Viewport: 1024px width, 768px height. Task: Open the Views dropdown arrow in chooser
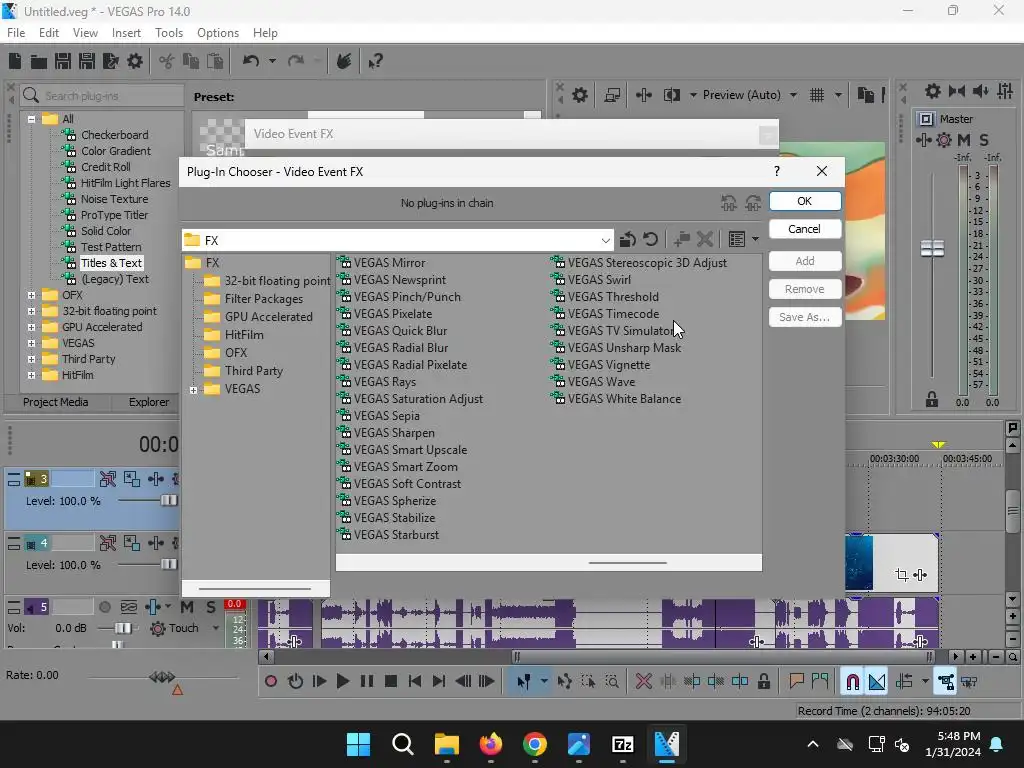click(755, 240)
